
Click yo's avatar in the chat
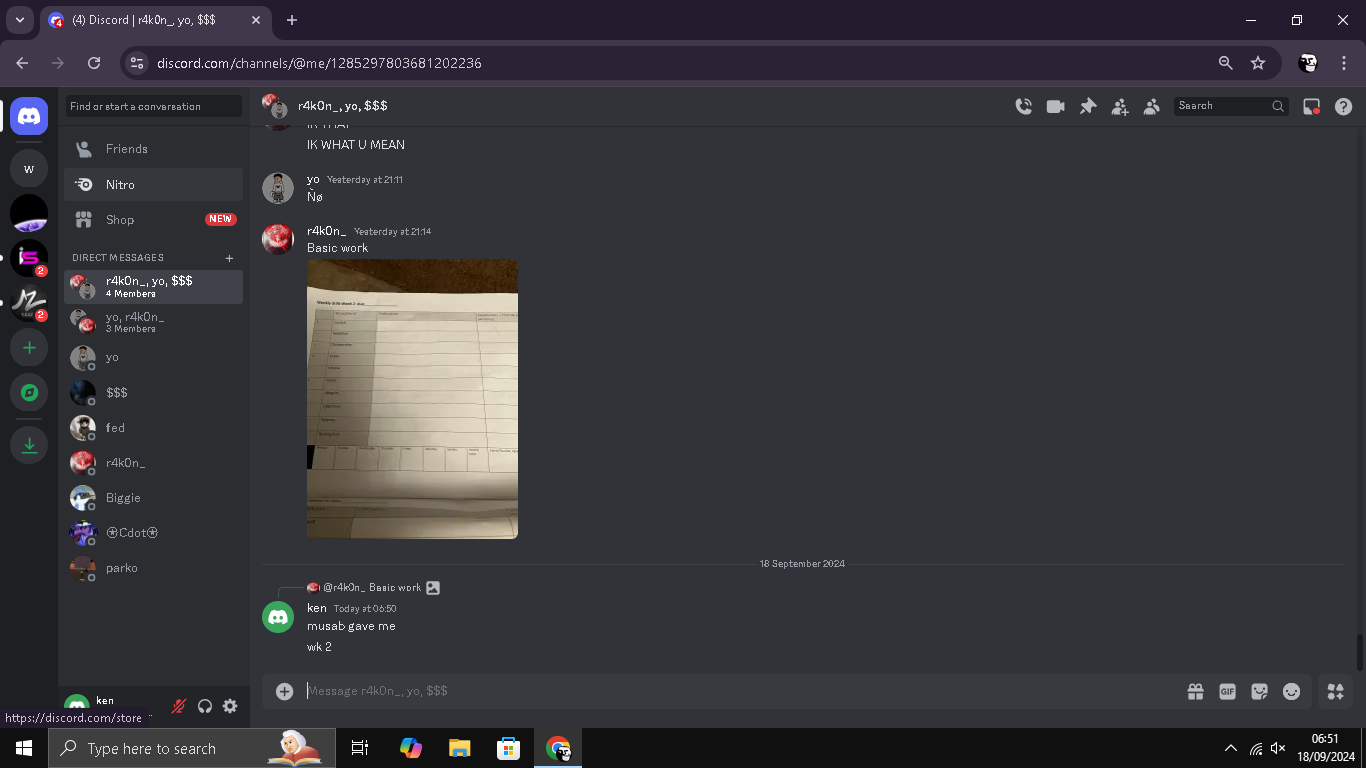tap(278, 188)
